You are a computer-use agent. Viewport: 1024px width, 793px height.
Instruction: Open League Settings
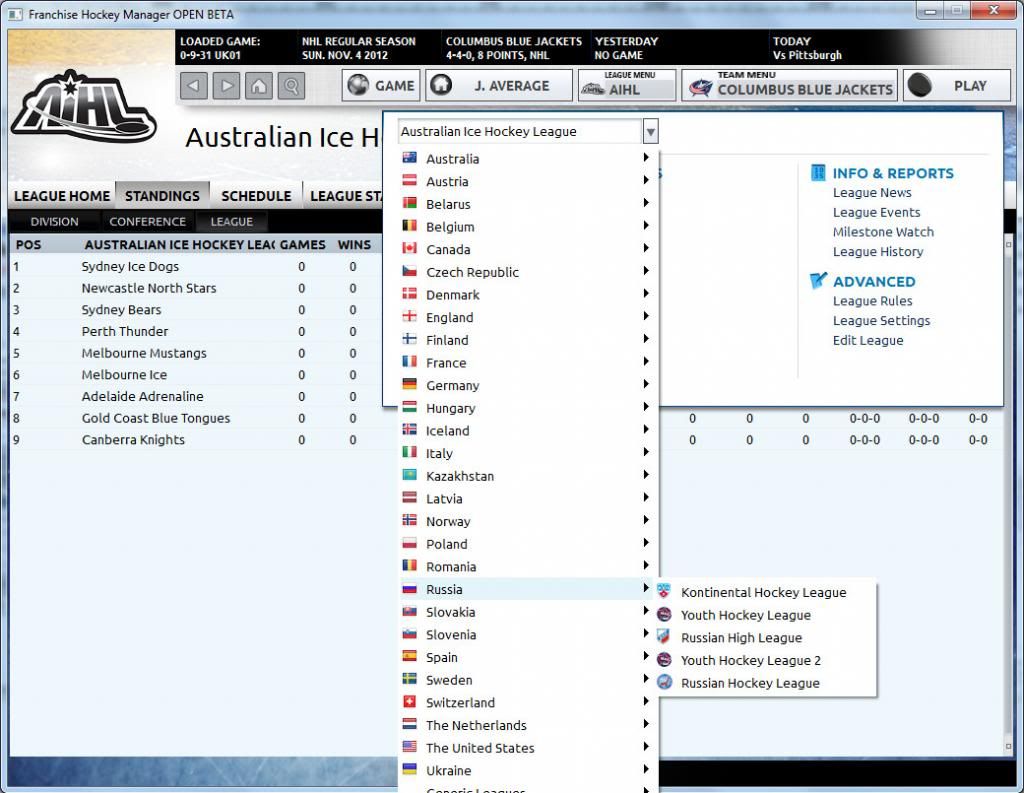pyautogui.click(x=881, y=320)
